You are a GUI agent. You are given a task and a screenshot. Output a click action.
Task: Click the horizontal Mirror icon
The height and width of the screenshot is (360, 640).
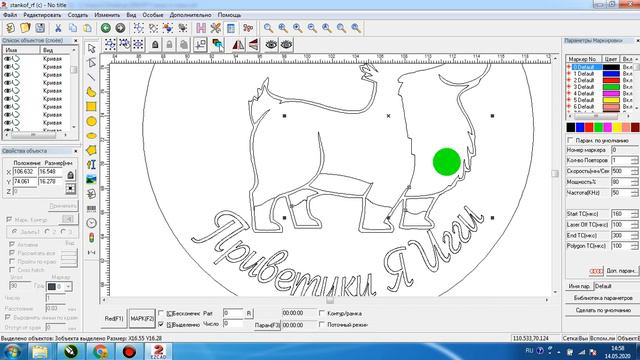tap(238, 45)
